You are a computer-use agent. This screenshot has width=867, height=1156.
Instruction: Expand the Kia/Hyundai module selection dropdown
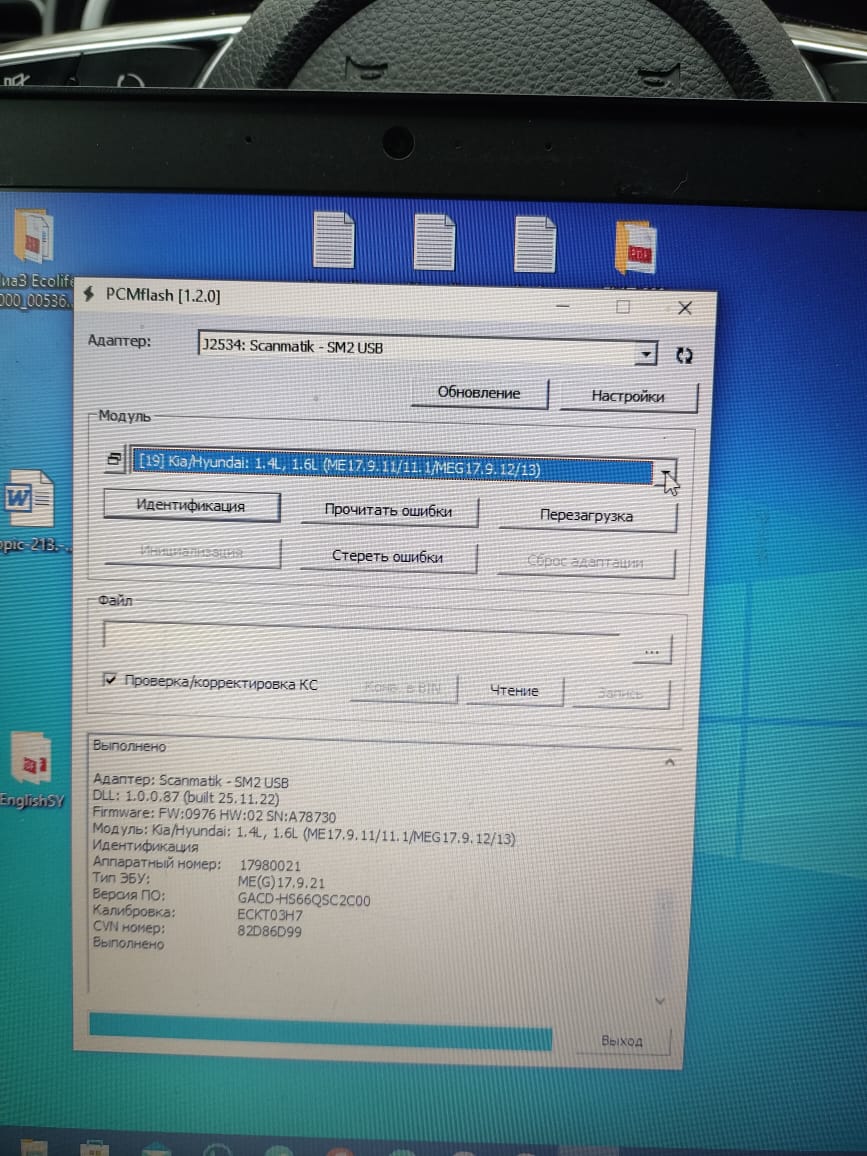tap(664, 473)
